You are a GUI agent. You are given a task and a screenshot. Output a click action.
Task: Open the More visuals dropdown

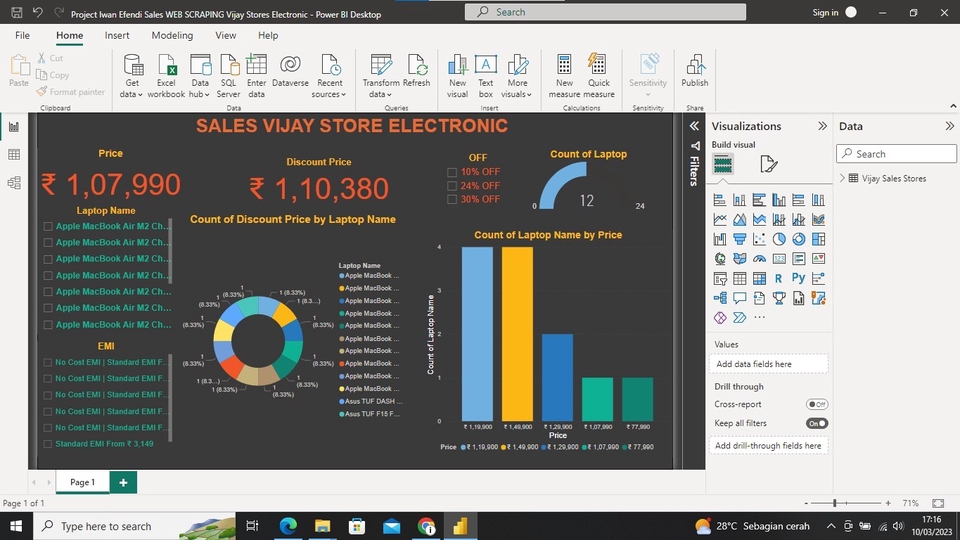(517, 76)
